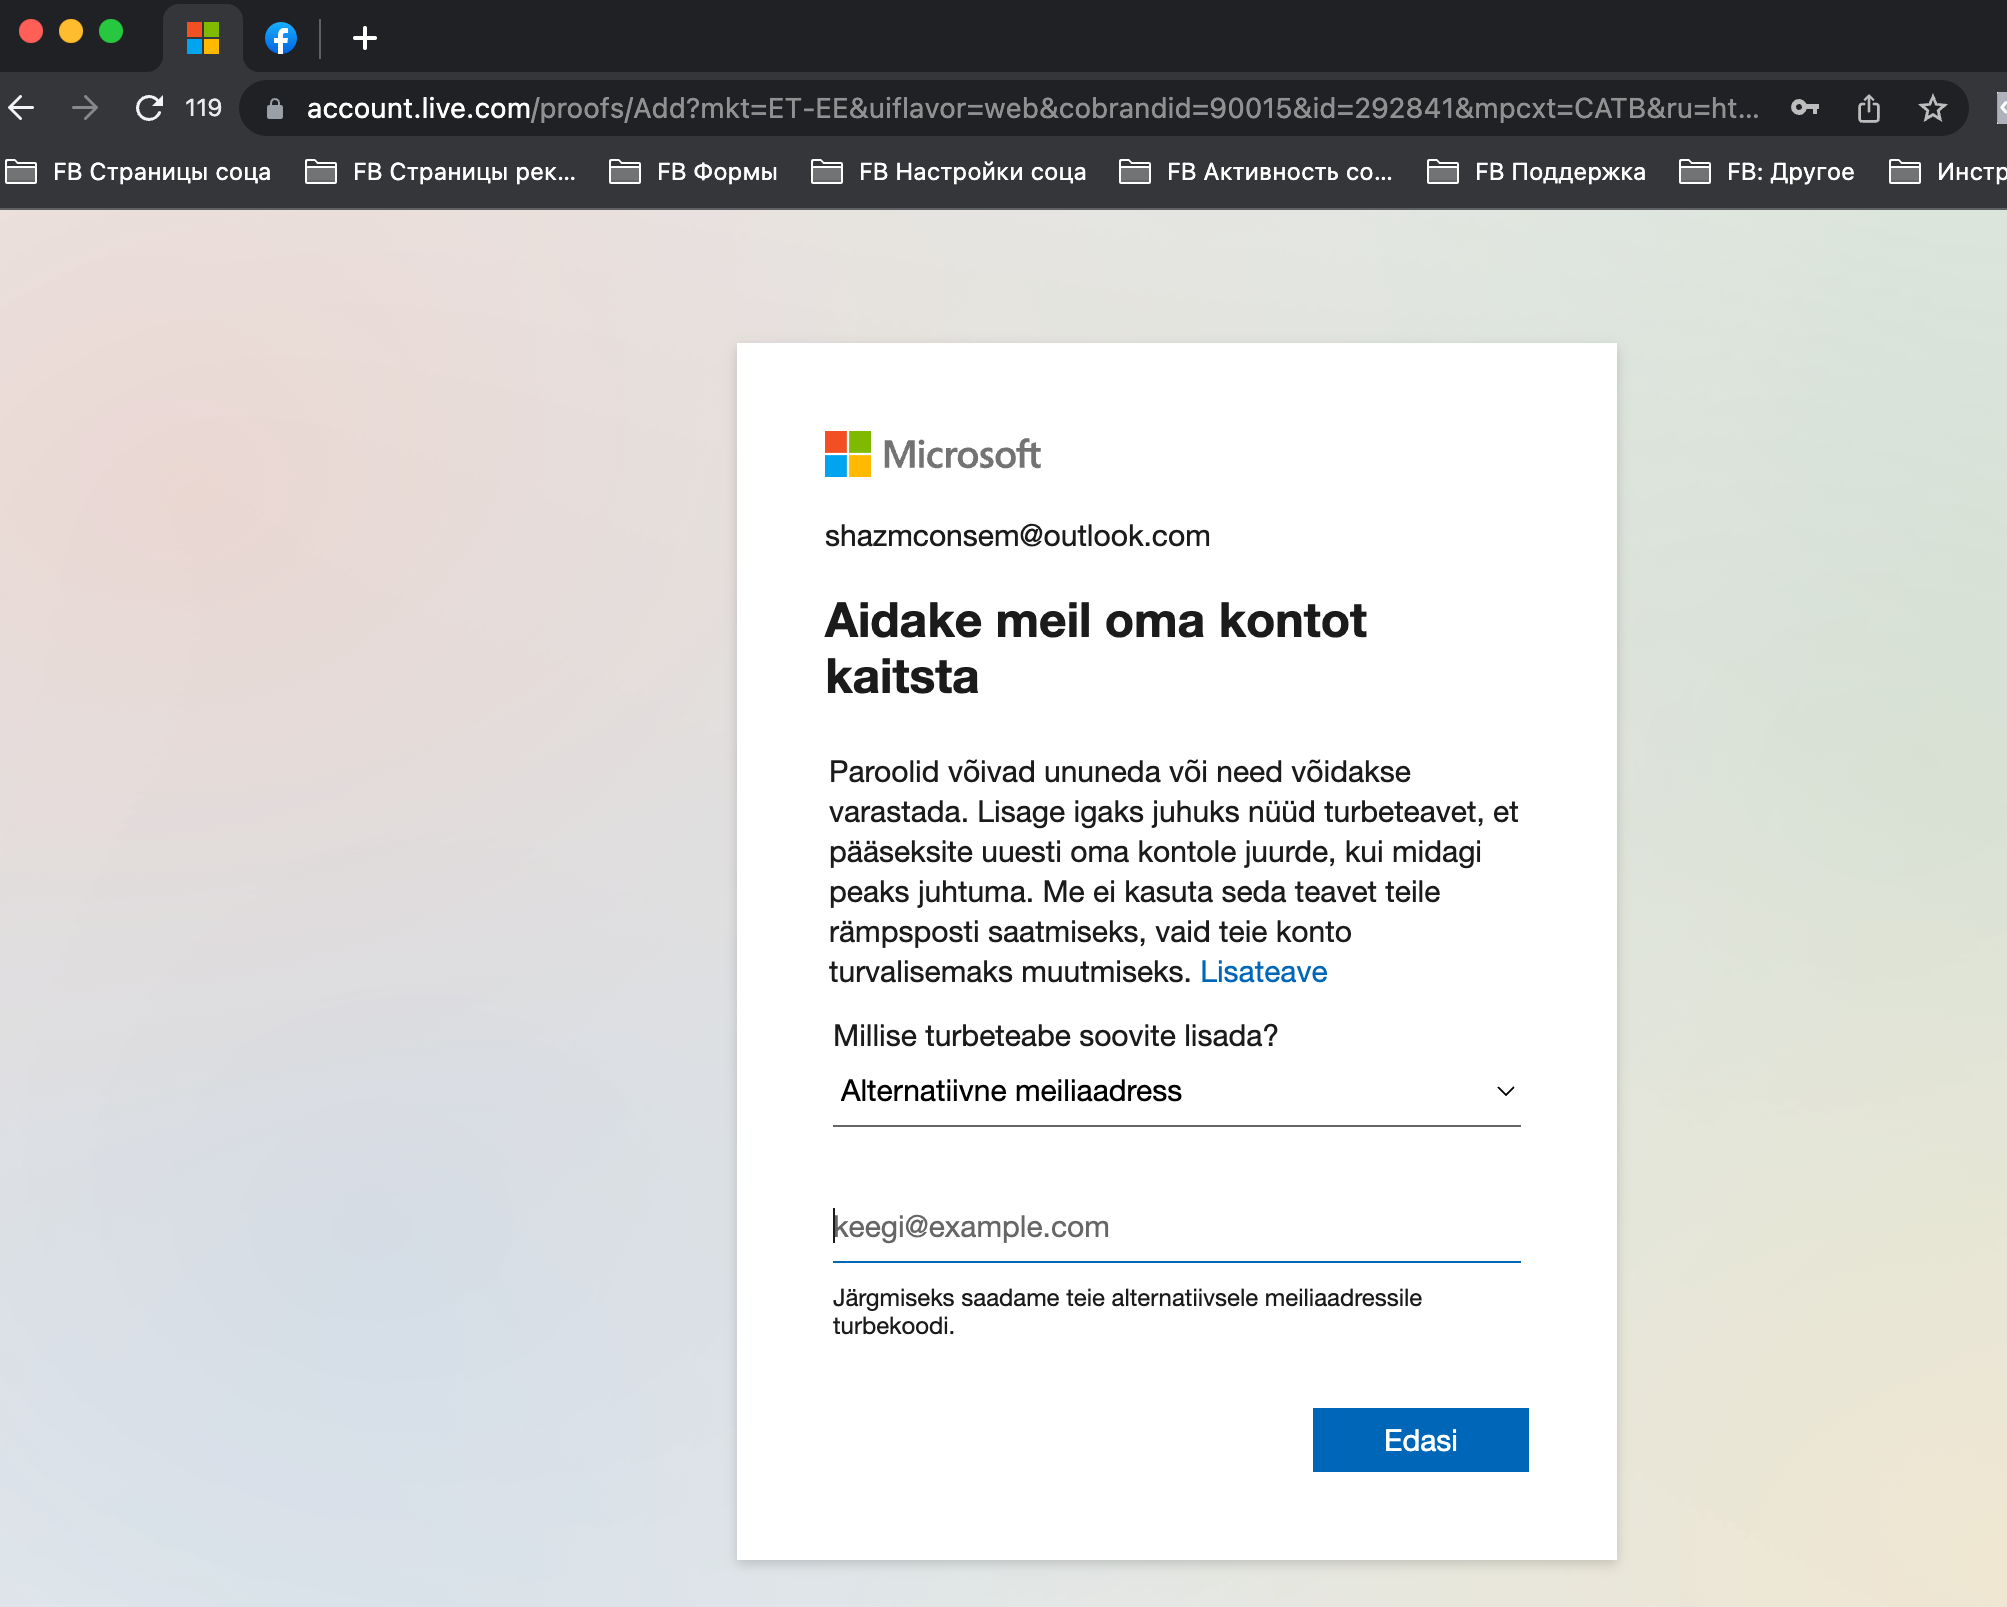Click the account.live.com address bar URL

pos(1032,108)
